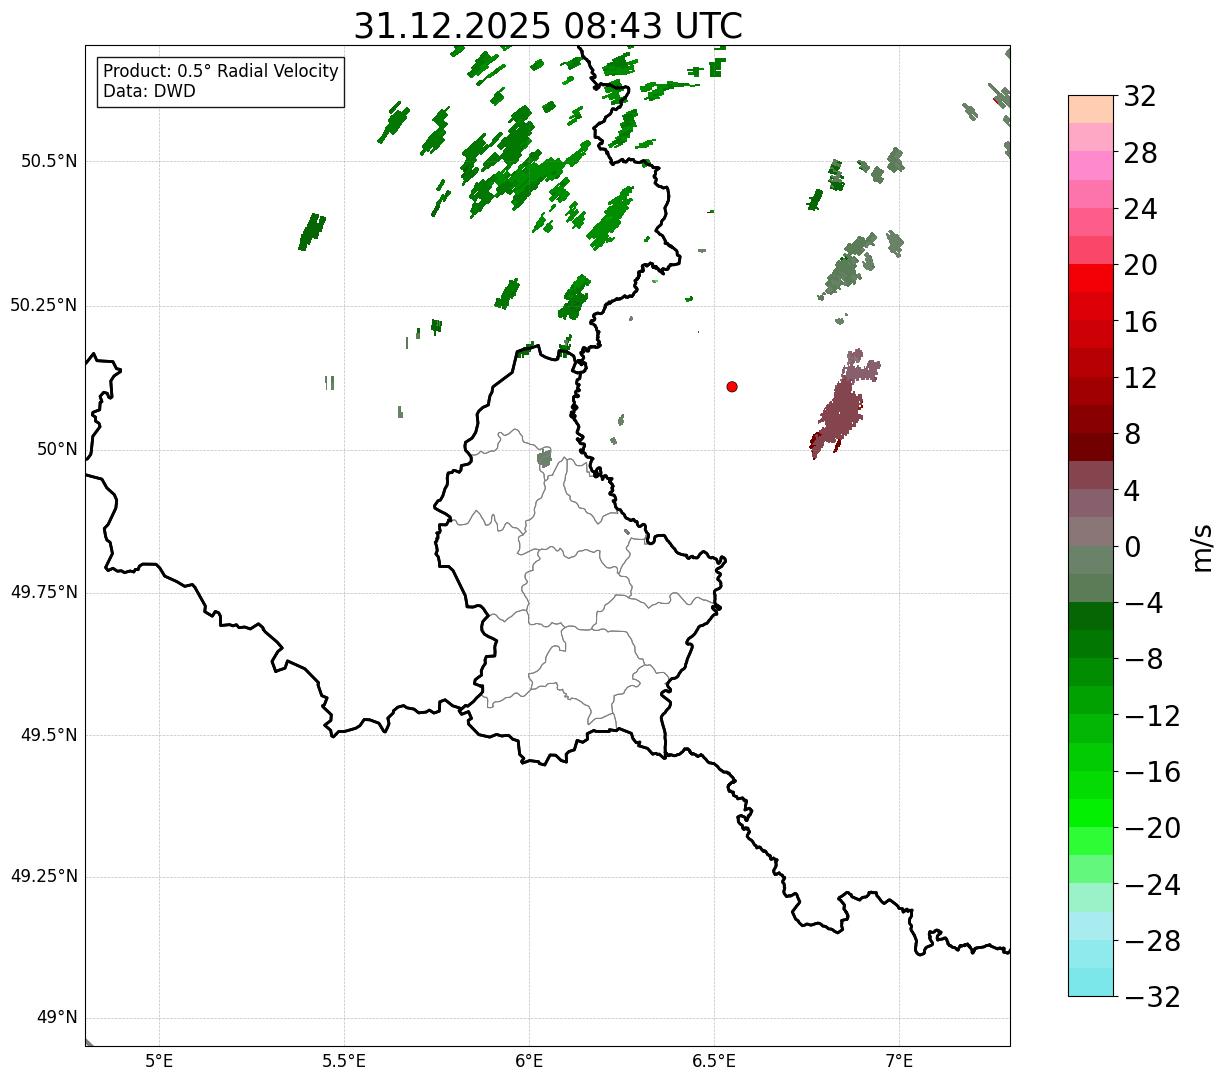Click the colorbar value −16

click(1152, 772)
